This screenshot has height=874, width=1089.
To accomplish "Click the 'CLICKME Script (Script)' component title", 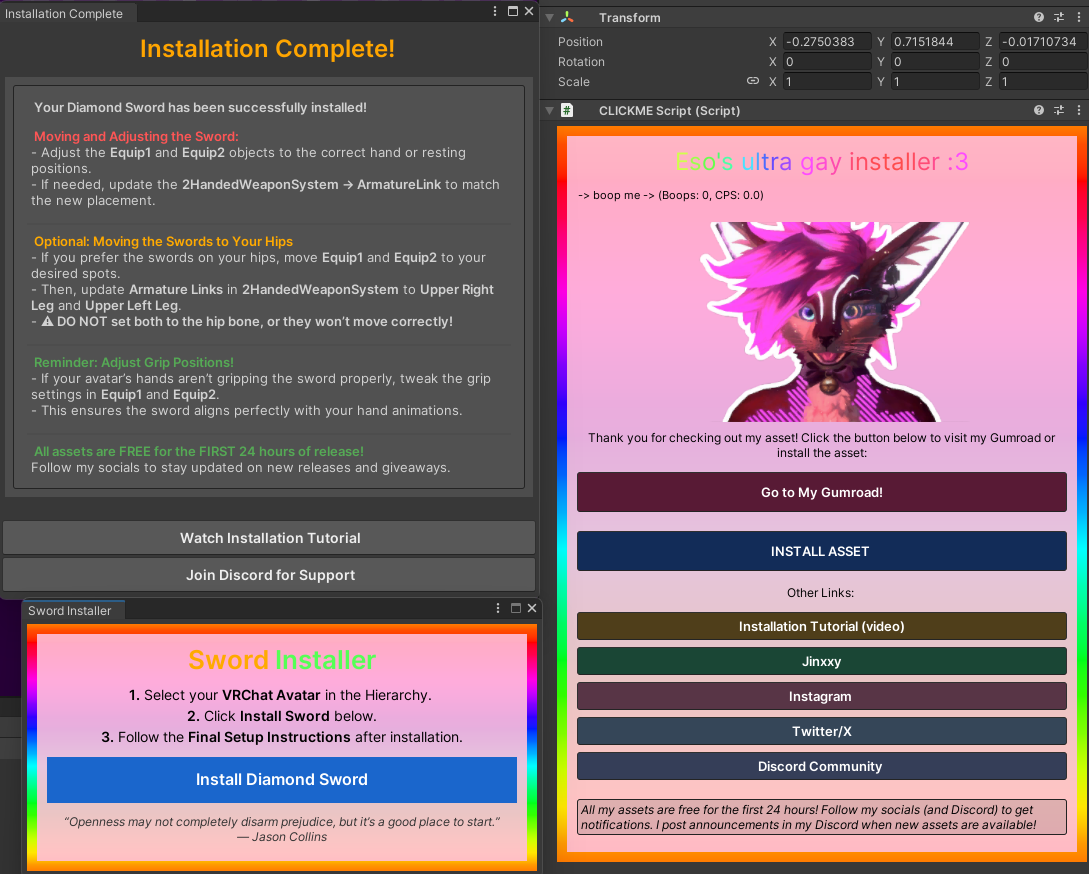I will coord(670,110).
